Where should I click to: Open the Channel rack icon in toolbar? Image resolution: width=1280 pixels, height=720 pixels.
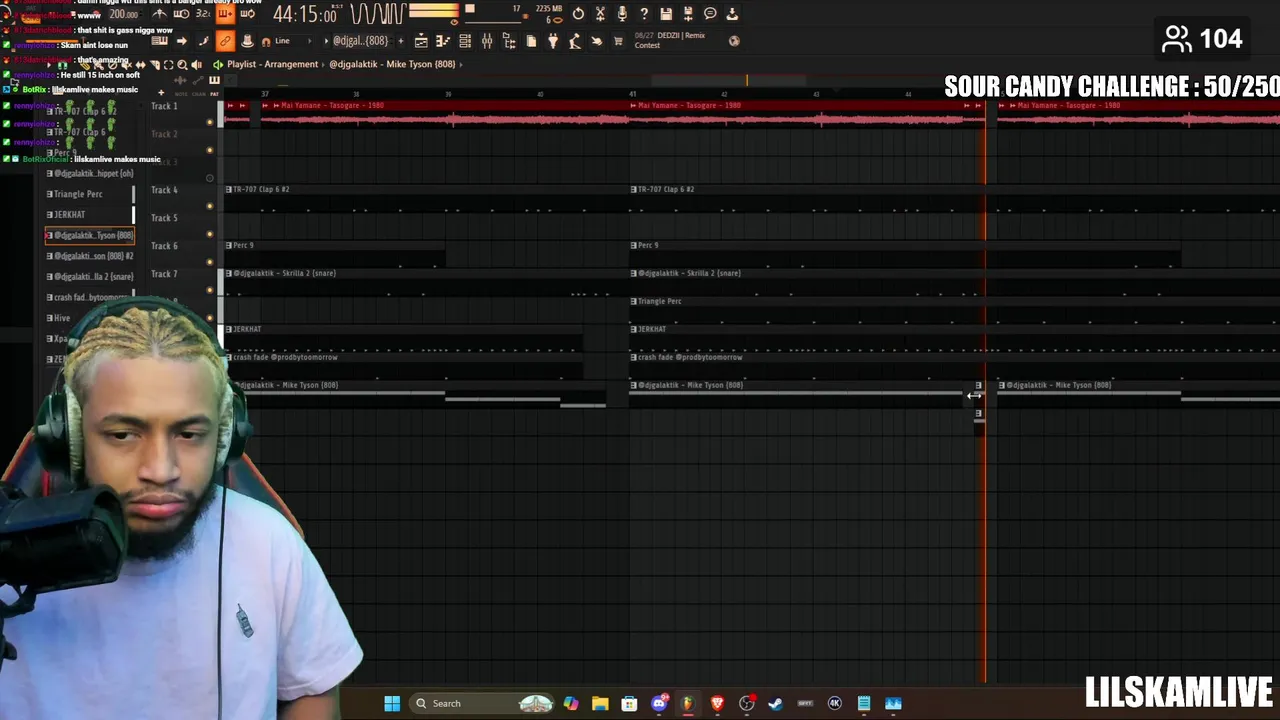465,41
